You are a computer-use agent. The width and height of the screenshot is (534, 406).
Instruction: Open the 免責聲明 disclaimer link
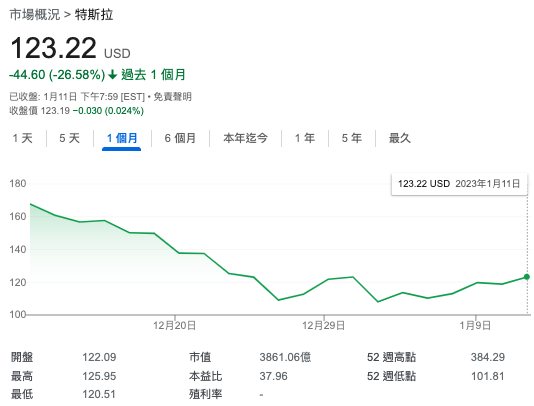pos(172,97)
